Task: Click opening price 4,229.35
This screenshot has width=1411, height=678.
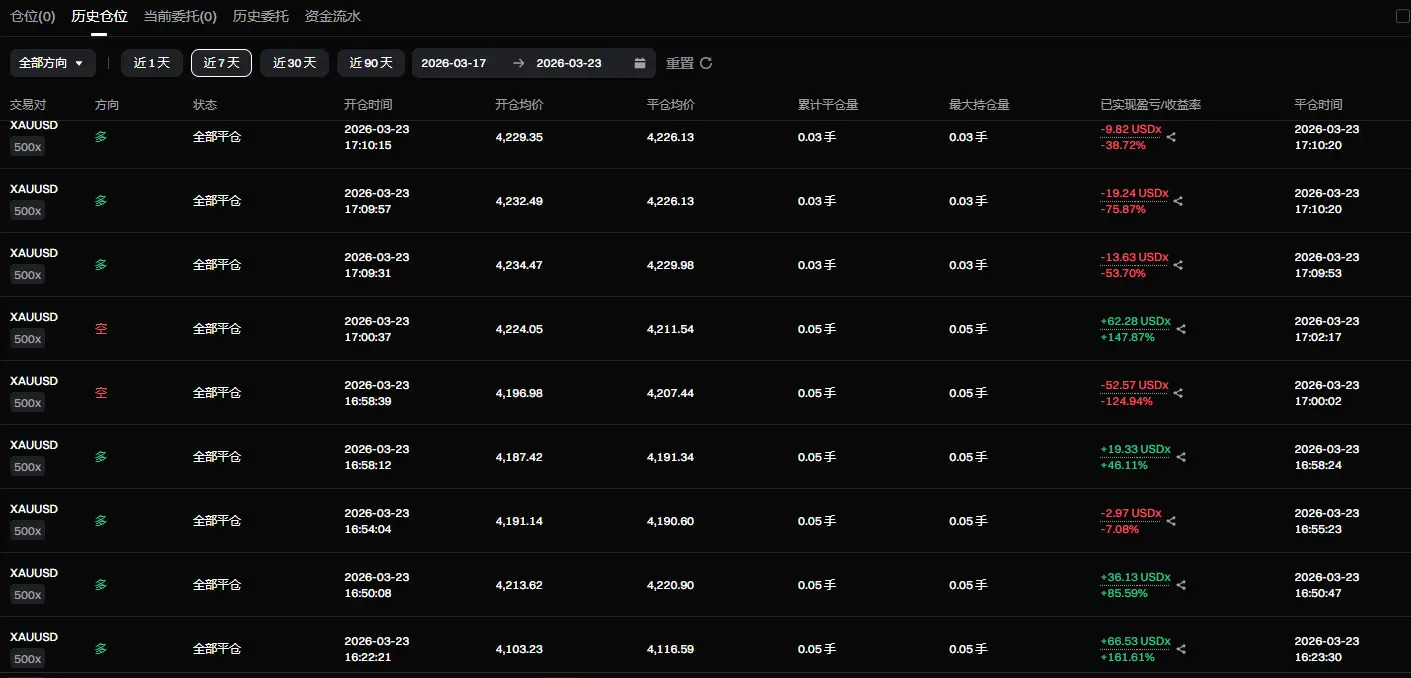Action: pos(519,137)
